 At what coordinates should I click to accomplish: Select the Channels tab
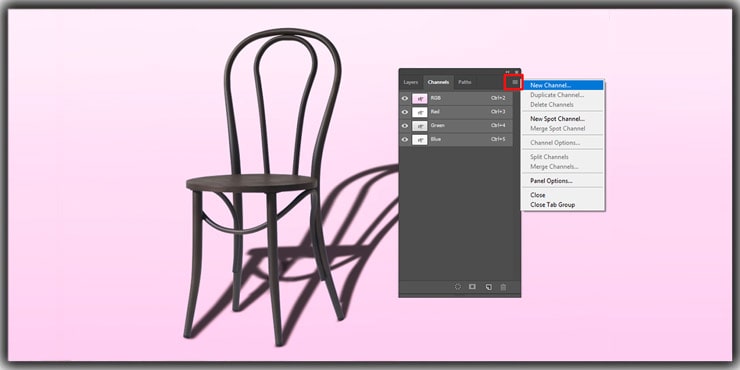coord(438,82)
